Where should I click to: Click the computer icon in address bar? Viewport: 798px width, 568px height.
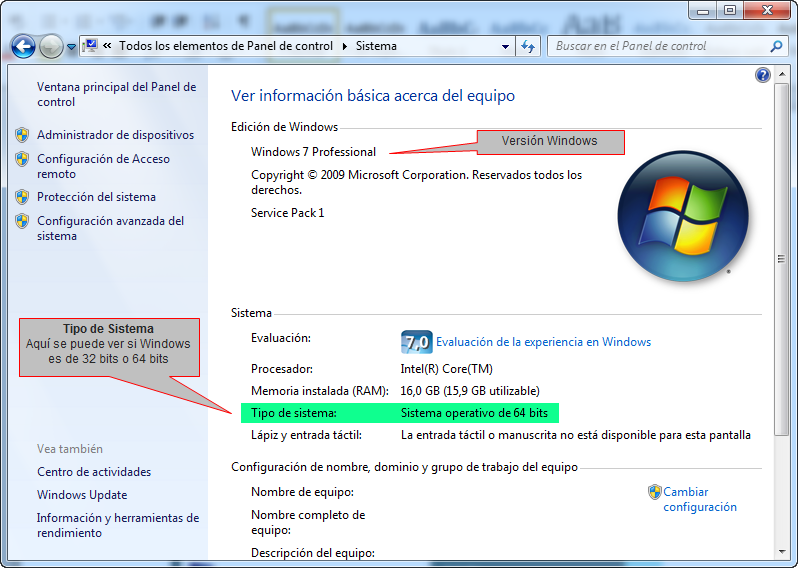pos(90,46)
